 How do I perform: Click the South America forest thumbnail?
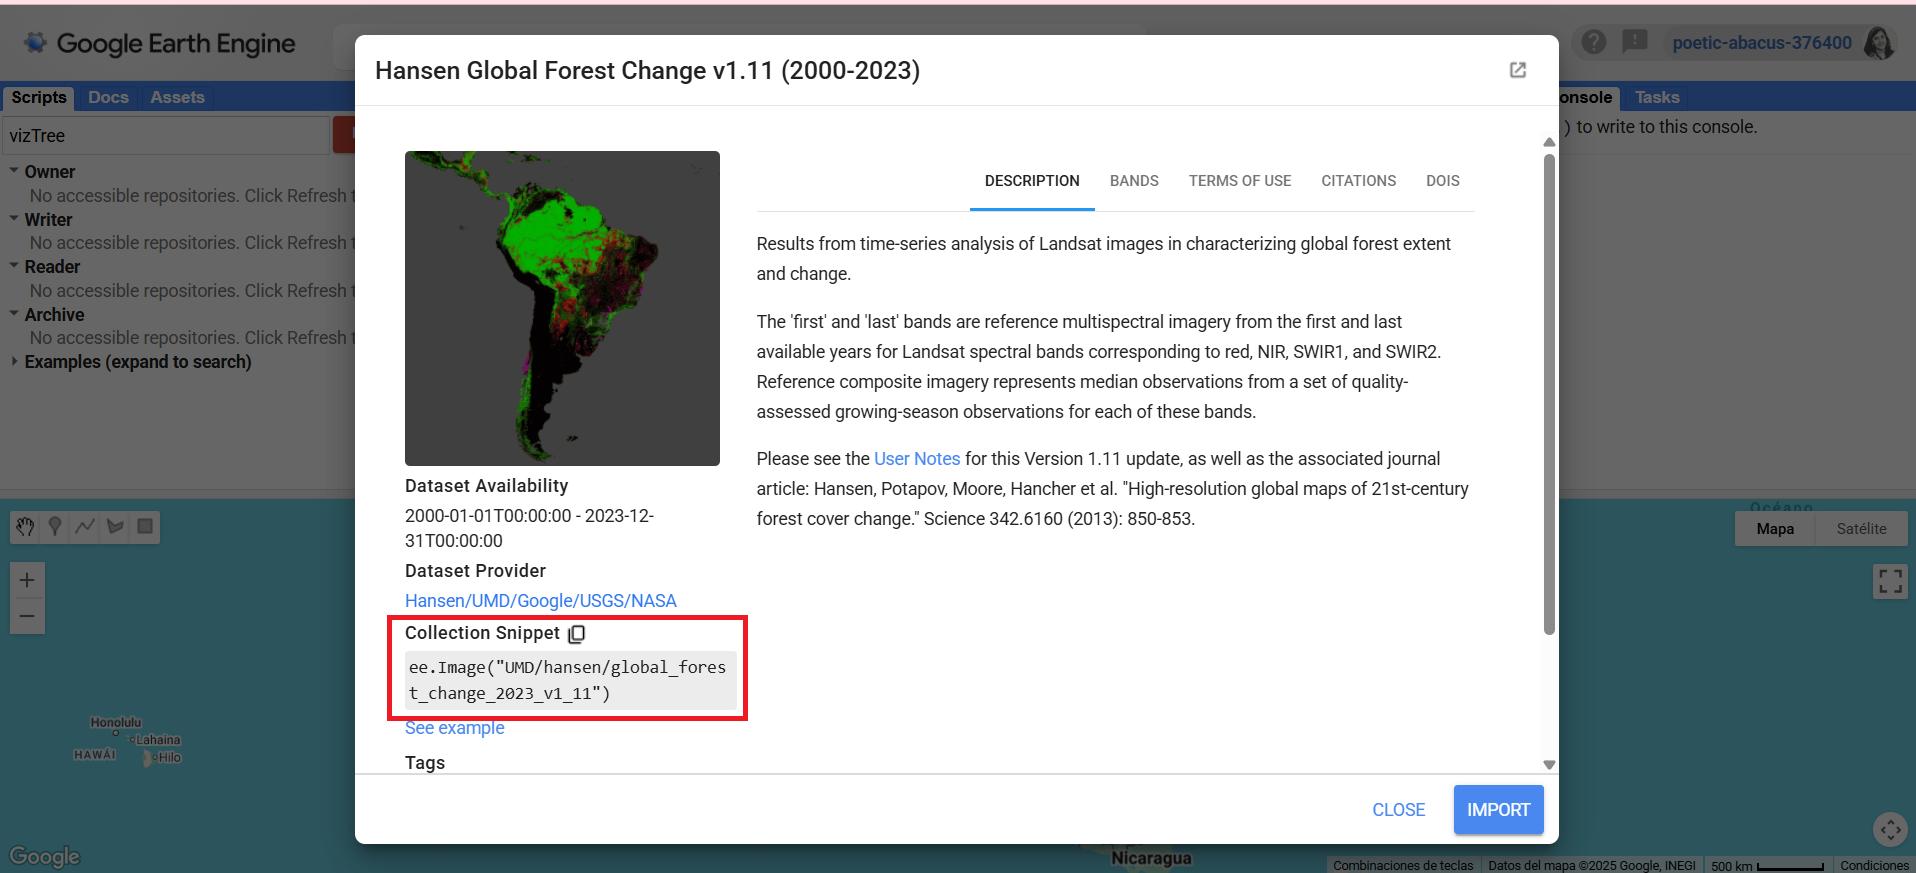(x=562, y=308)
